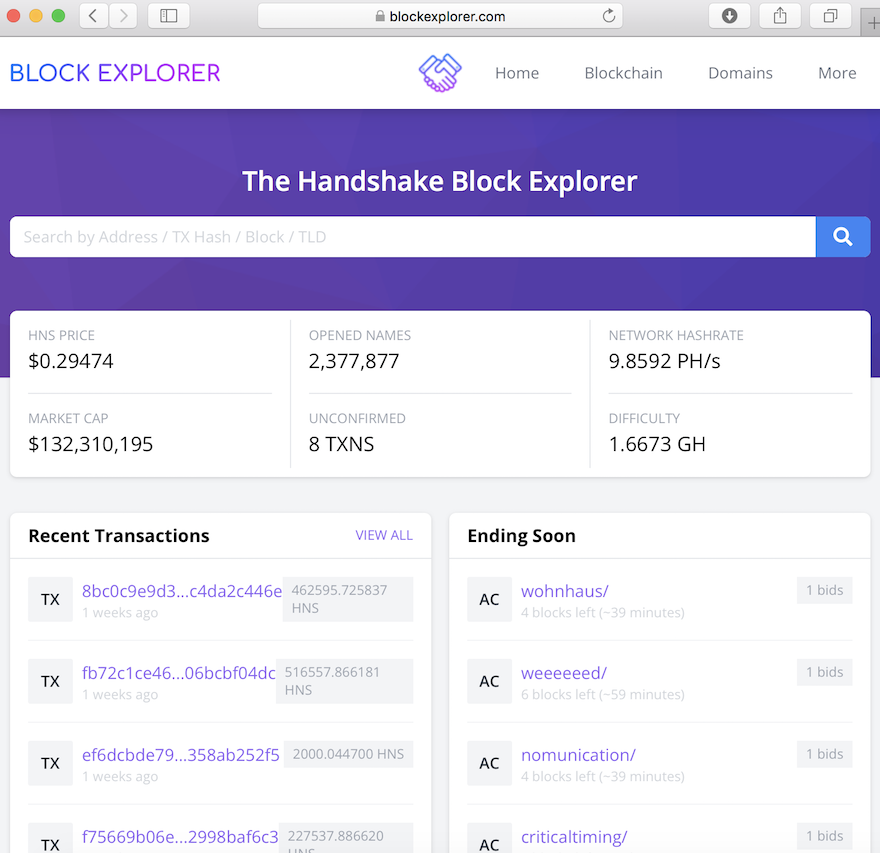Expand the More menu
The width and height of the screenshot is (880, 853).
pyautogui.click(x=837, y=73)
